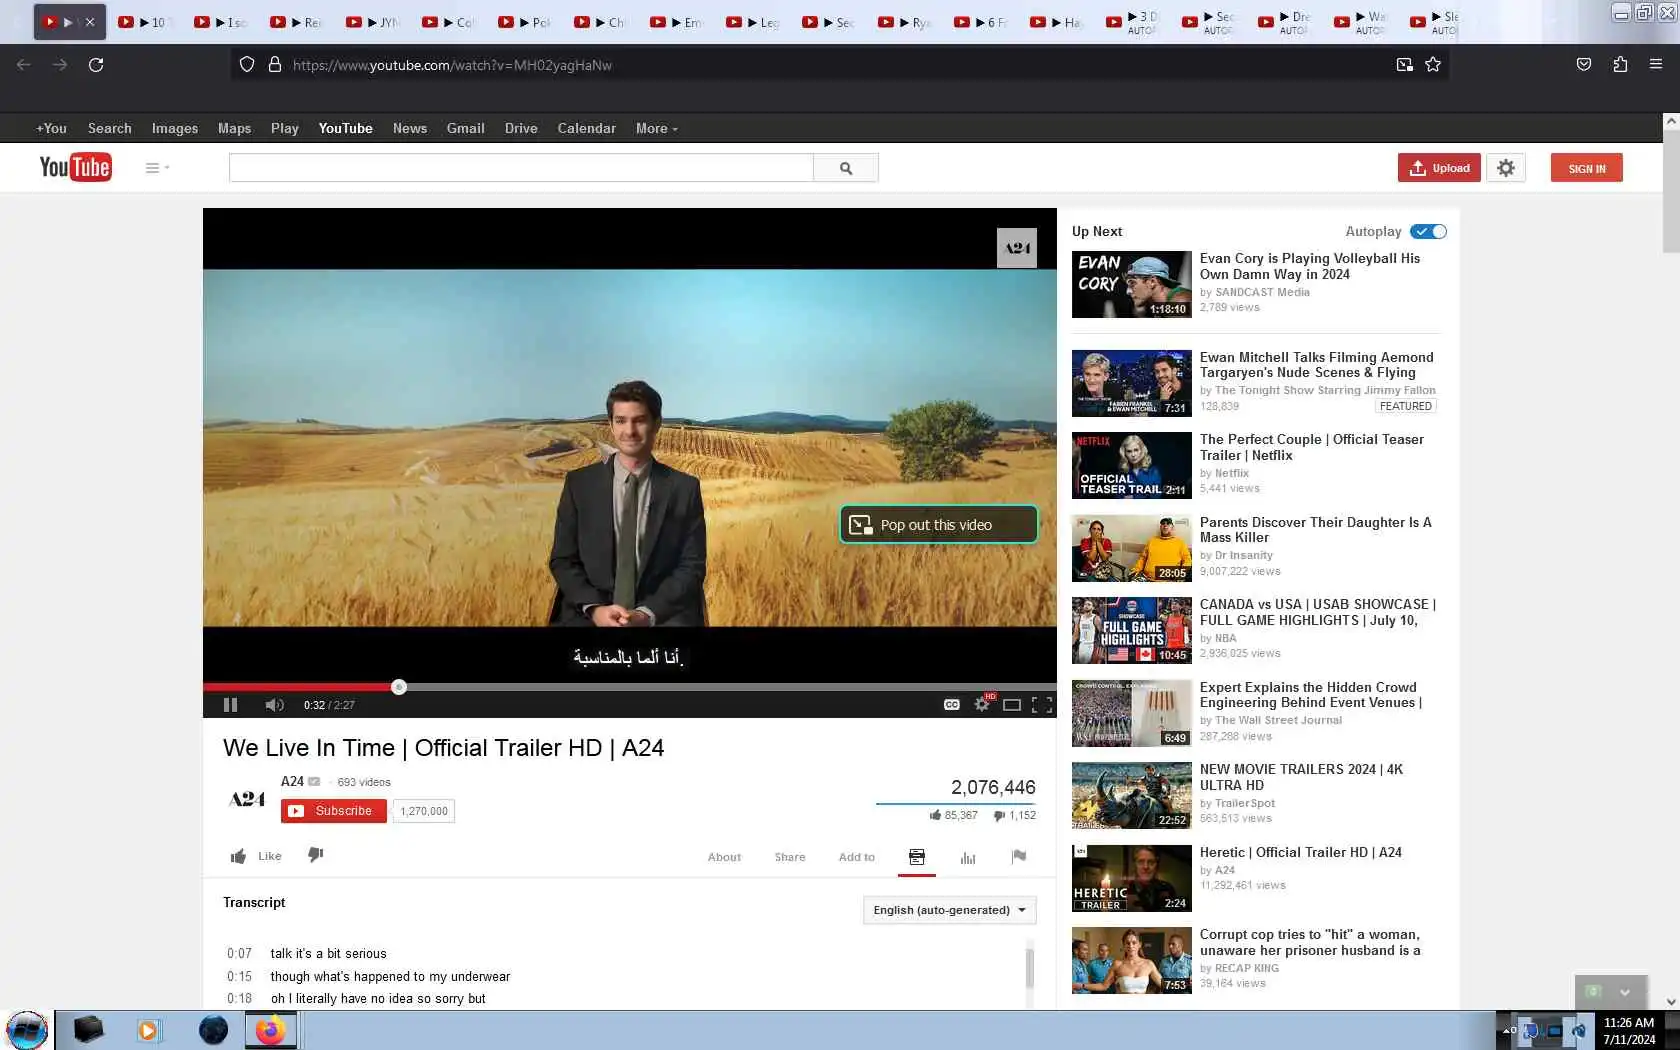Screen dimensions: 1680x1050
Task: Open the Add to tab
Action: coord(856,857)
